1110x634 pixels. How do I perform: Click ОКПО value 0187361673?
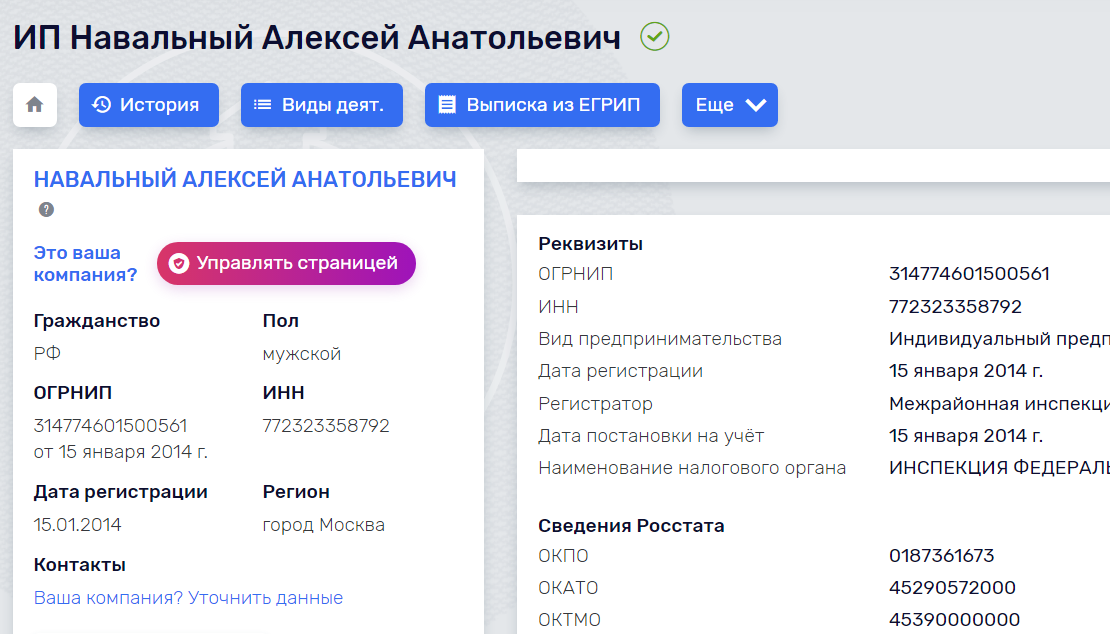942,555
